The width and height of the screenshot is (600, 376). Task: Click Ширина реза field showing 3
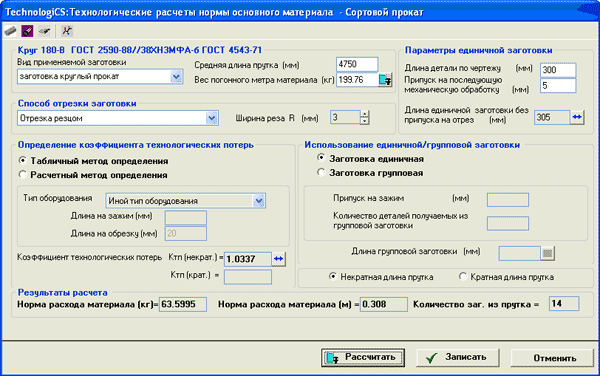(345, 117)
